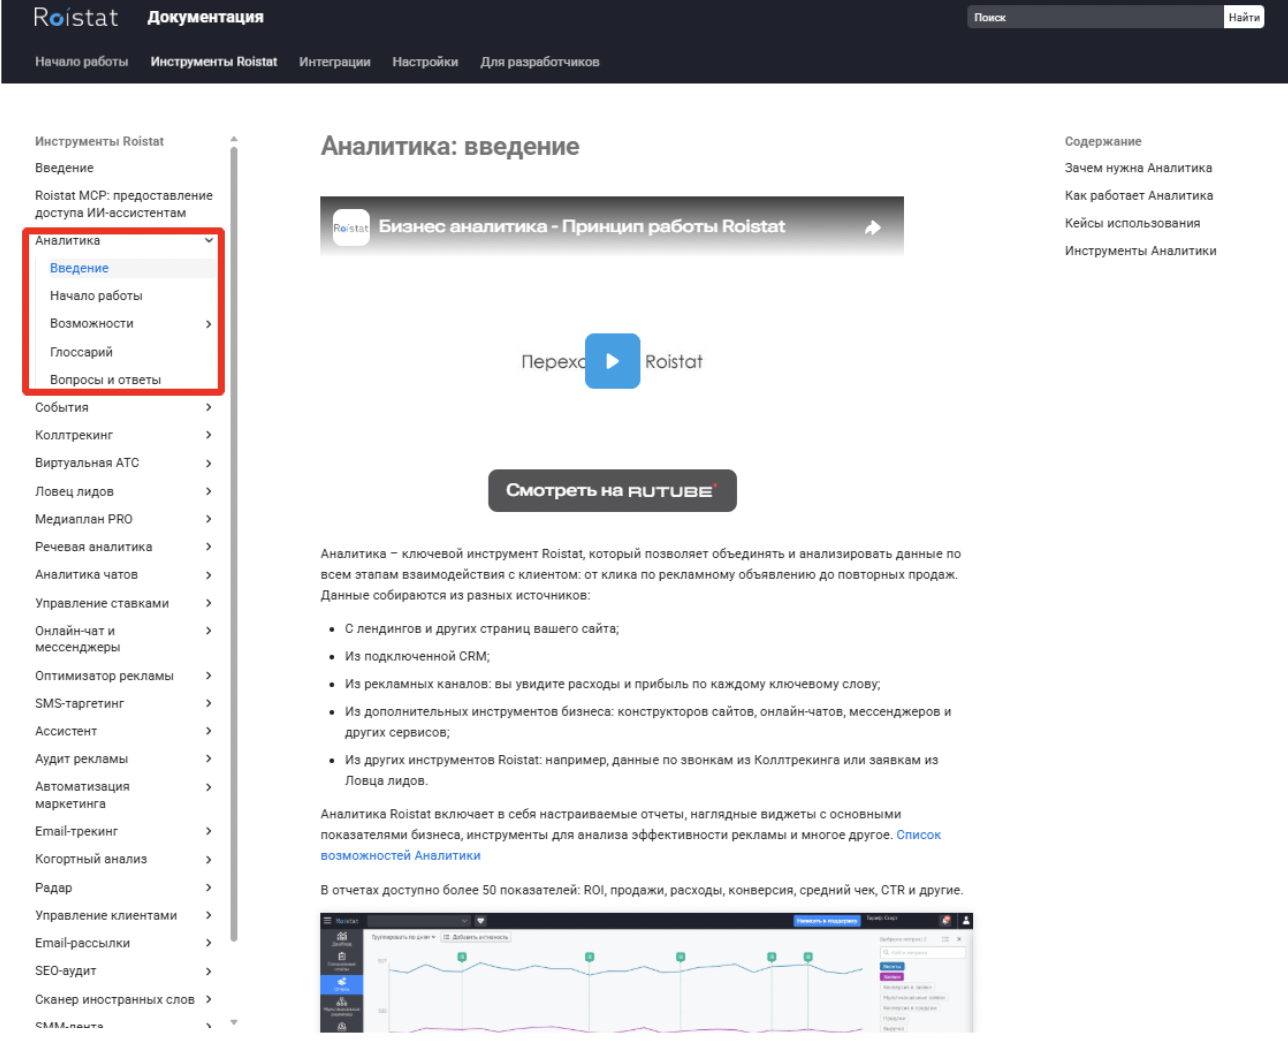This screenshot has width=1288, height=1048.
Task: Focus the Поиск search field
Action: coord(1095,17)
